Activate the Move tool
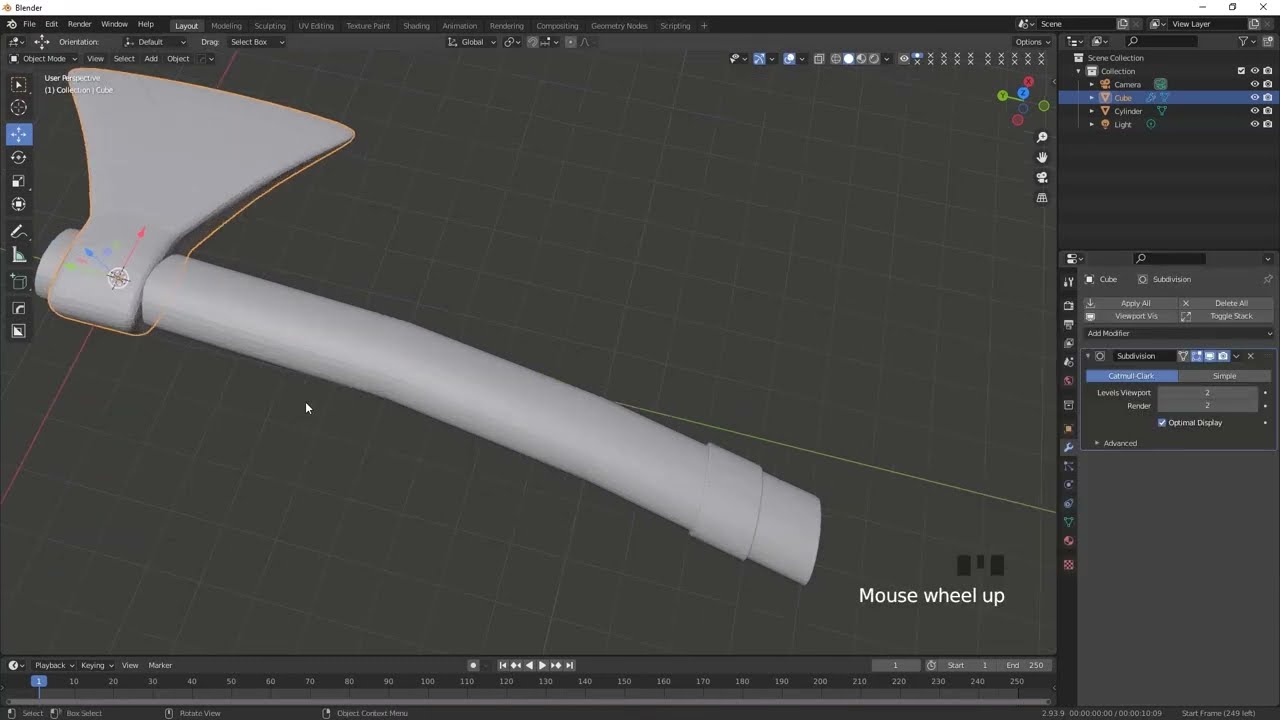Screen dimensions: 1280x720 click(19, 134)
